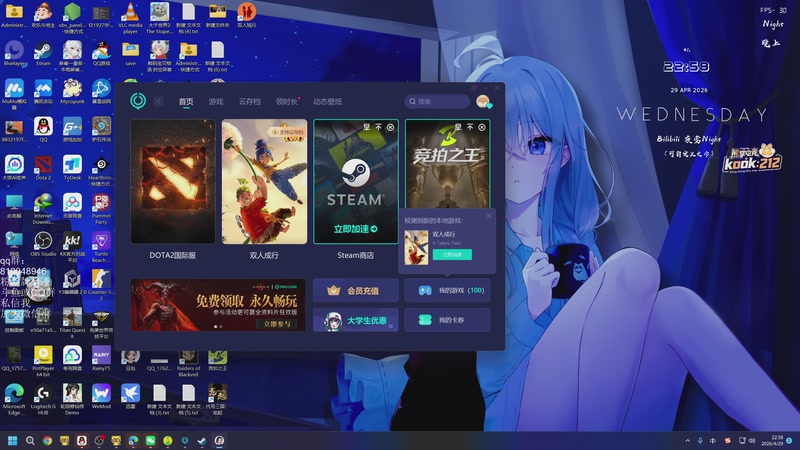Click the green accelerate button in the popup
The width and height of the screenshot is (800, 450).
[452, 254]
